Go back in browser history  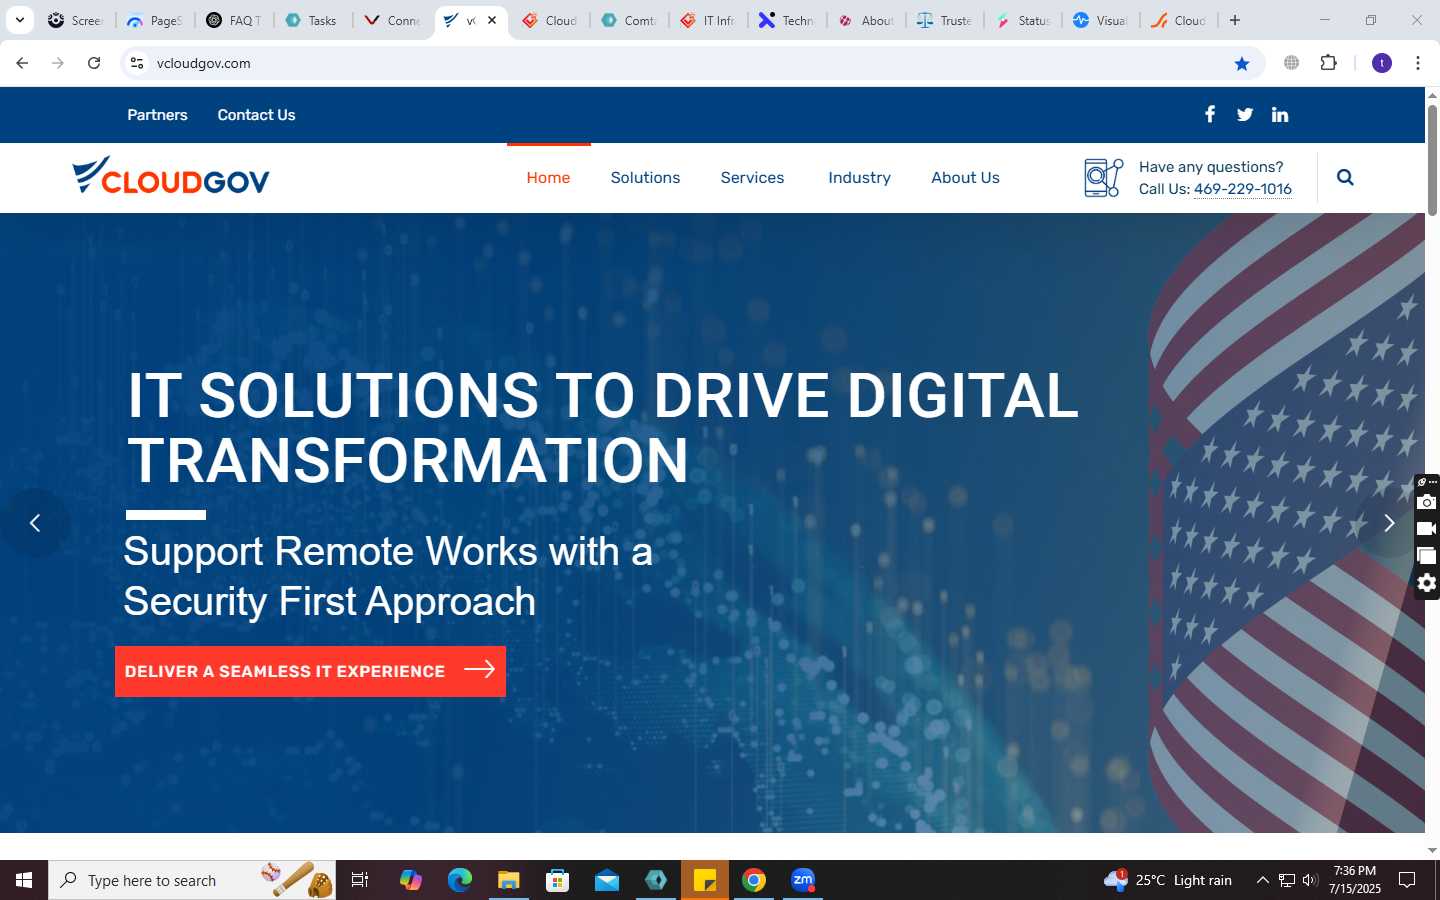click(x=22, y=63)
